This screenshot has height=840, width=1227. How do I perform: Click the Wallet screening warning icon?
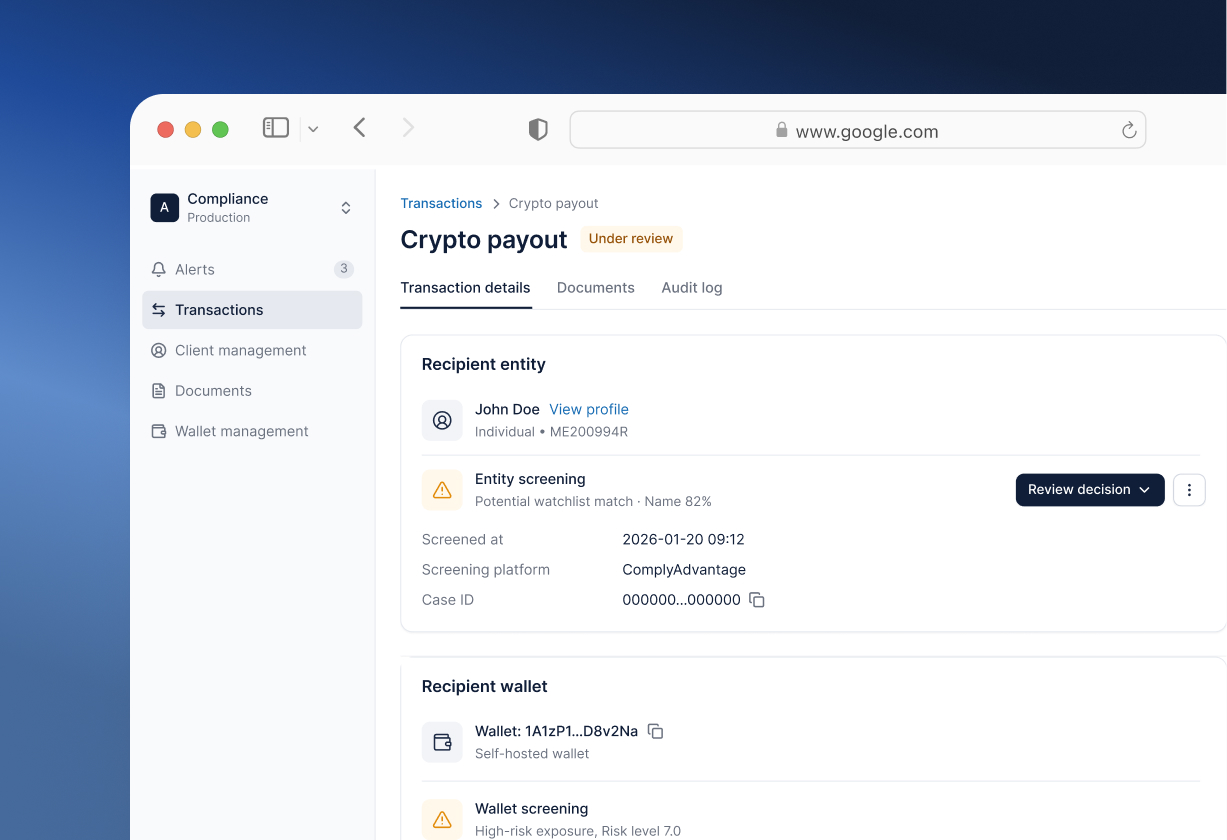pyautogui.click(x=442, y=819)
